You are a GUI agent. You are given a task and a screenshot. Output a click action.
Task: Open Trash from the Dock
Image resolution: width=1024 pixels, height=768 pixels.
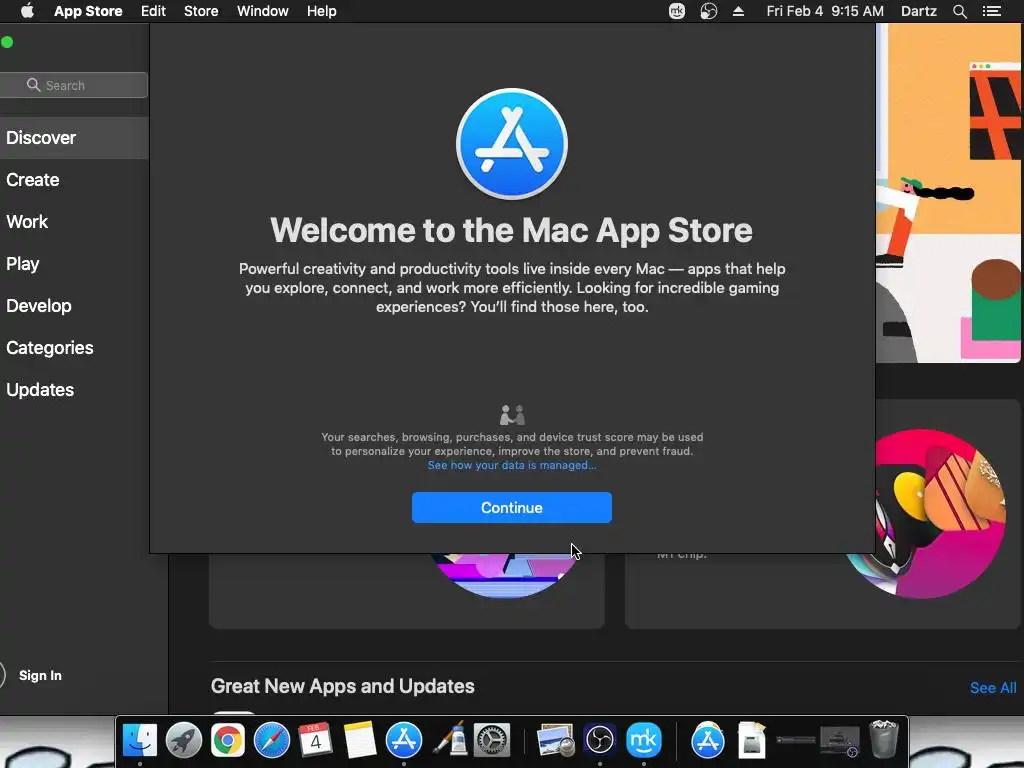point(885,739)
